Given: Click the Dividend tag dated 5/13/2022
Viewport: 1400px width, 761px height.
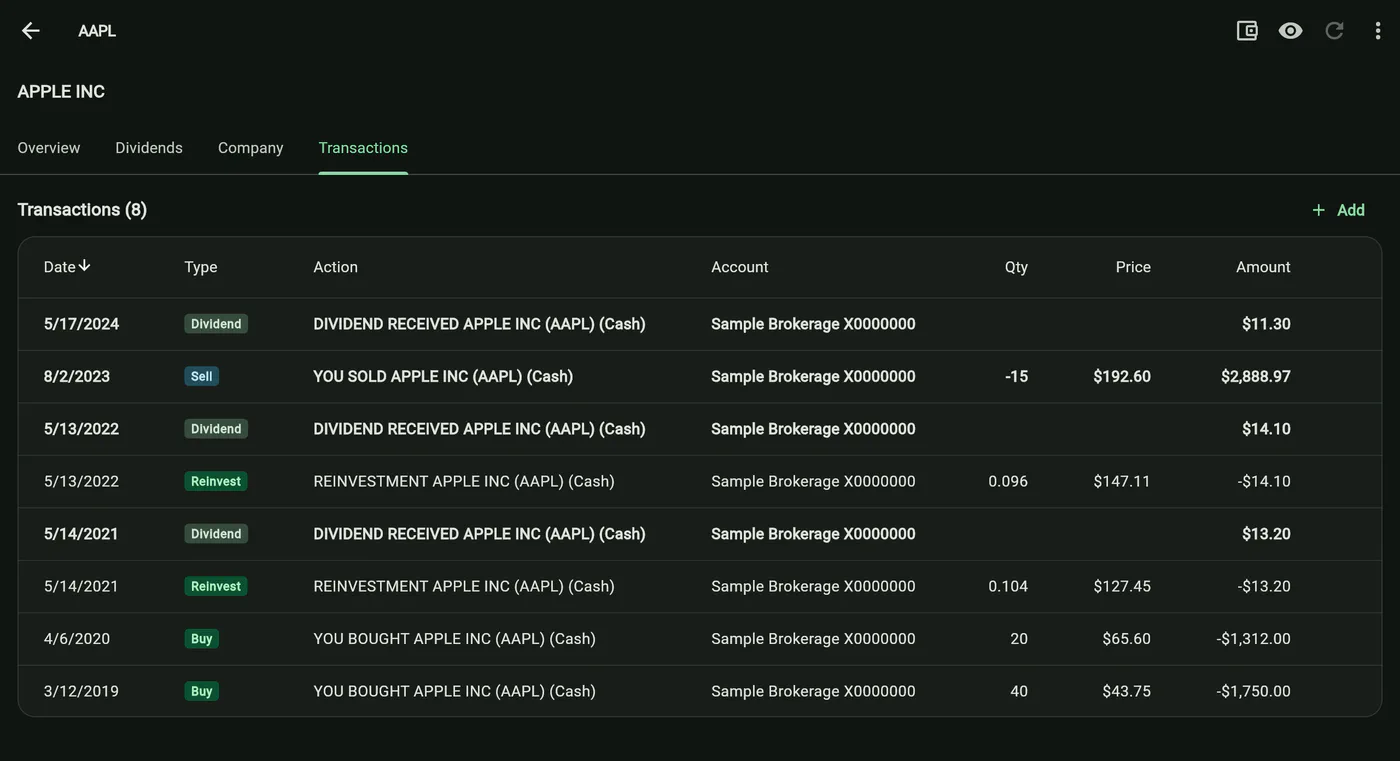Looking at the screenshot, I should click(216, 429).
